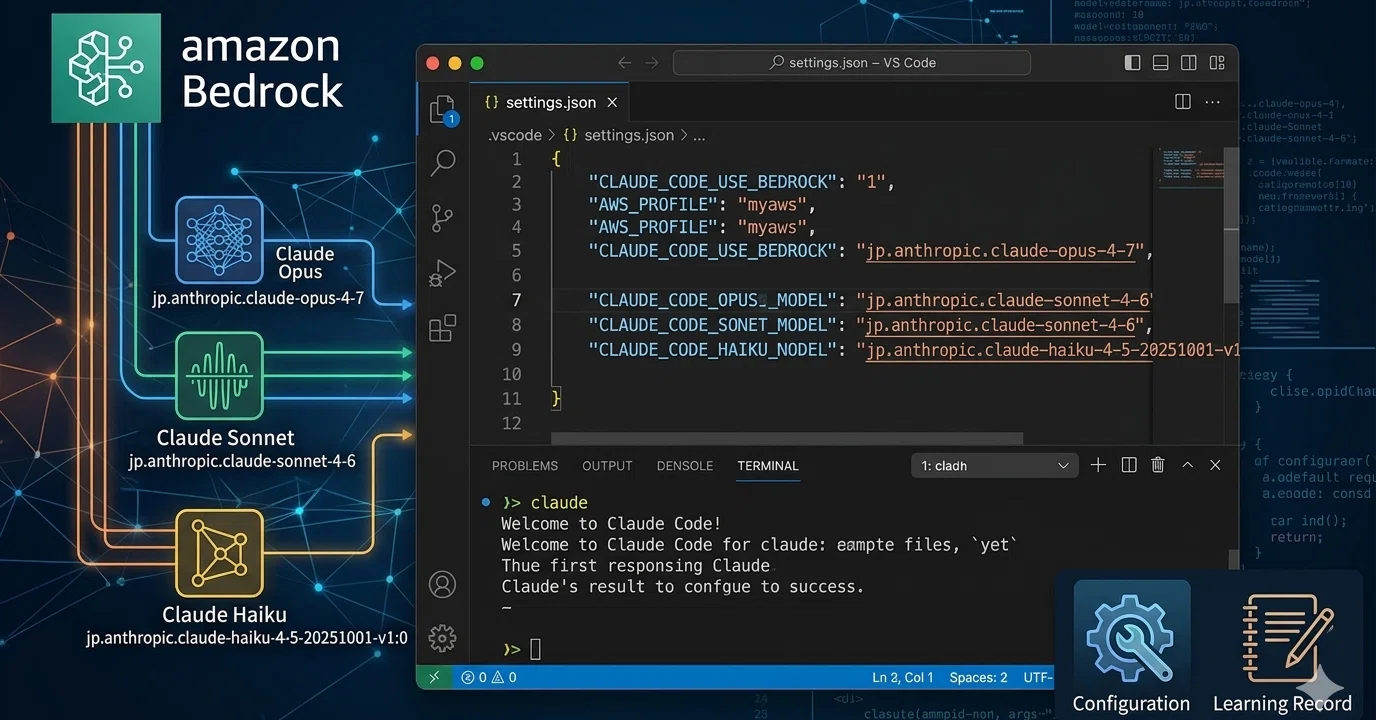Go forward with the right arrow
Viewport: 1376px width, 720px height.
[x=652, y=62]
